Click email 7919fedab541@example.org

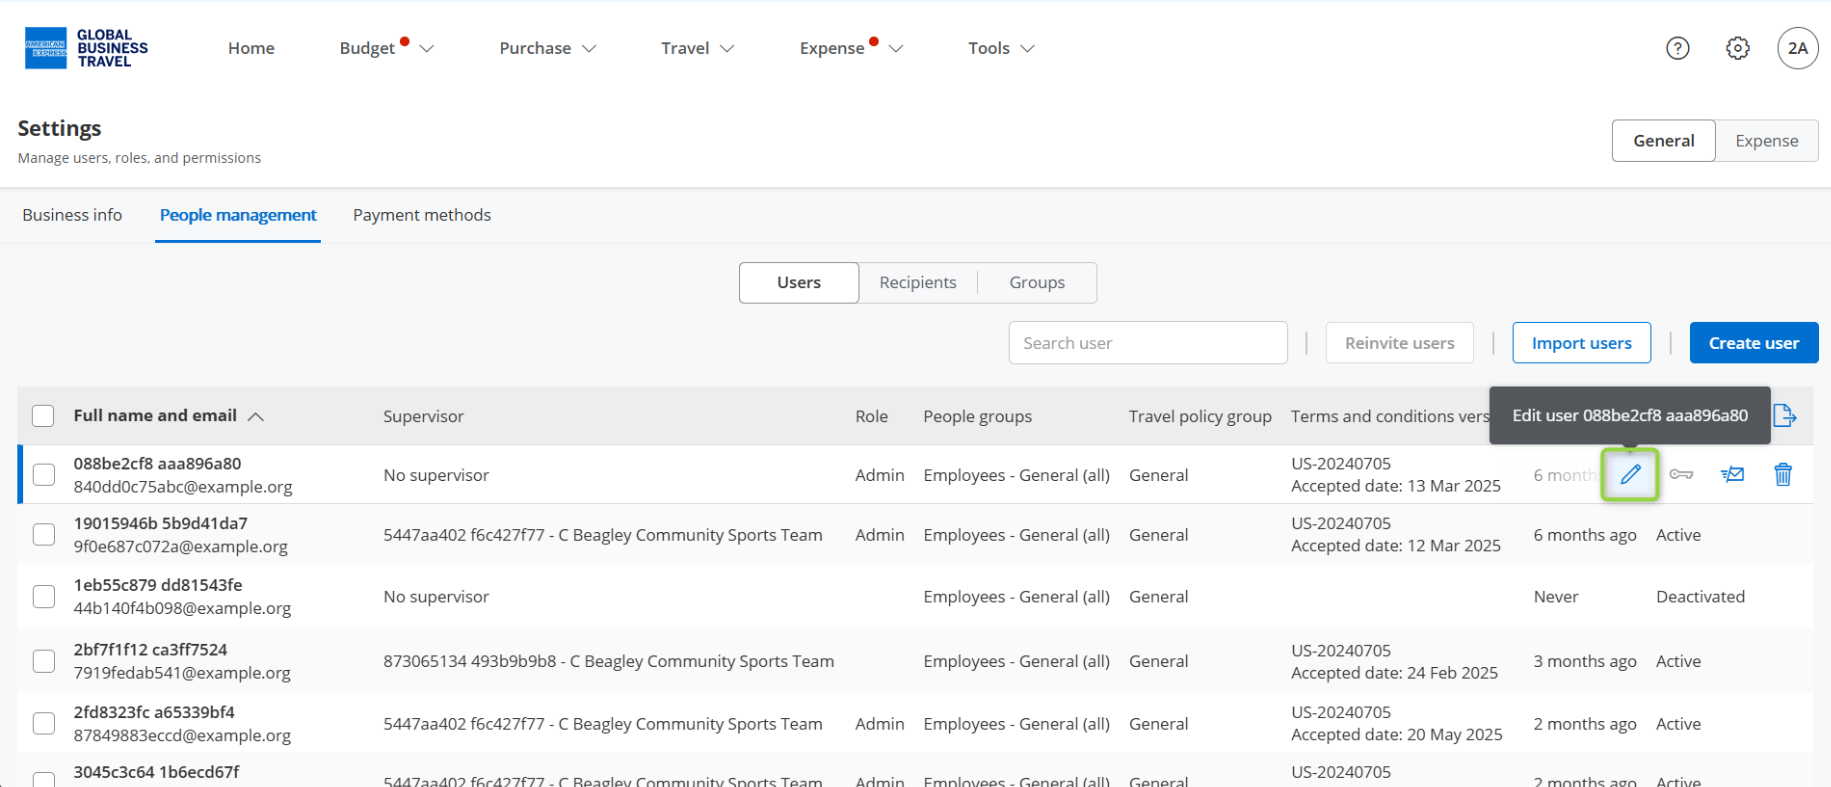point(182,673)
